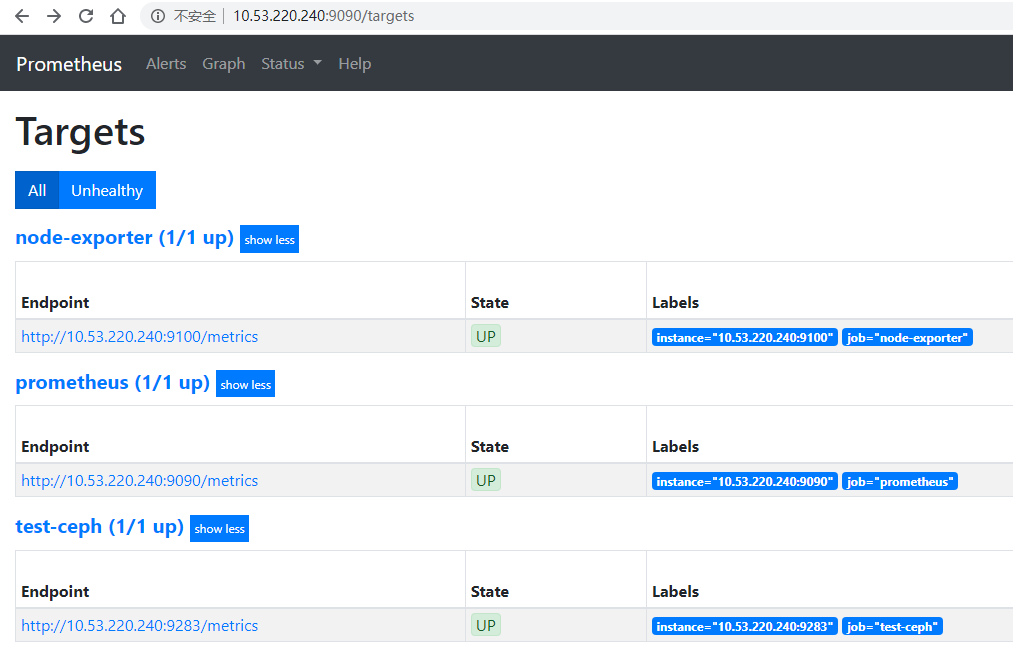
Task: Select the All targets filter
Action: (x=37, y=190)
